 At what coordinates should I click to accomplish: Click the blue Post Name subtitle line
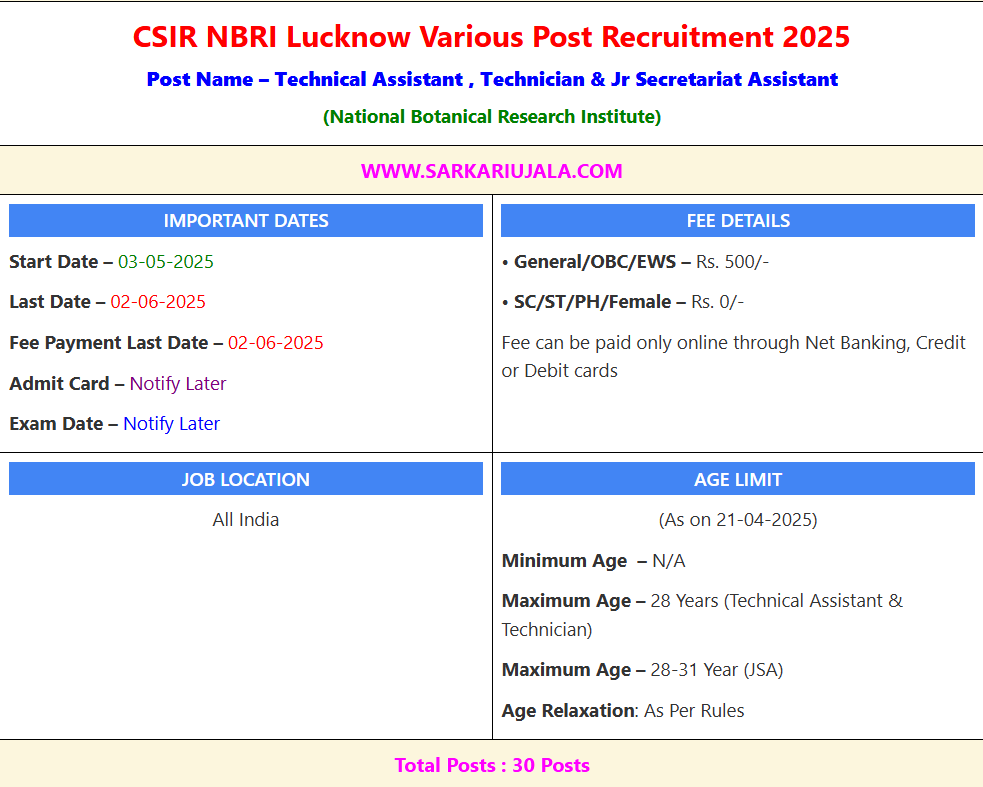pyautogui.click(x=491, y=79)
